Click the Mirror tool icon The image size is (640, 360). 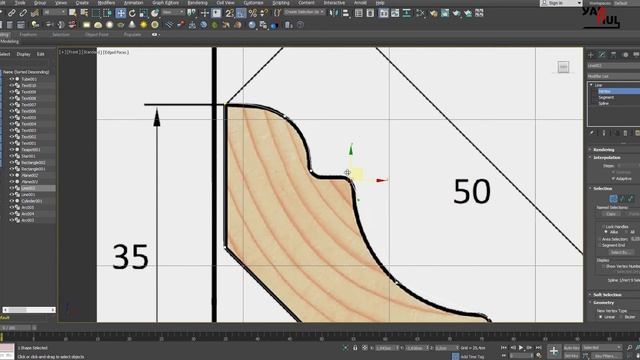pos(334,13)
